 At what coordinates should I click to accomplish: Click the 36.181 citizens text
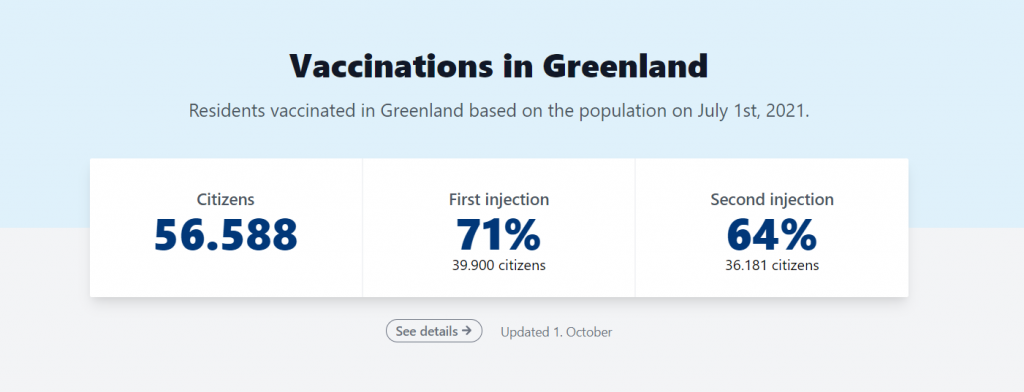772,265
